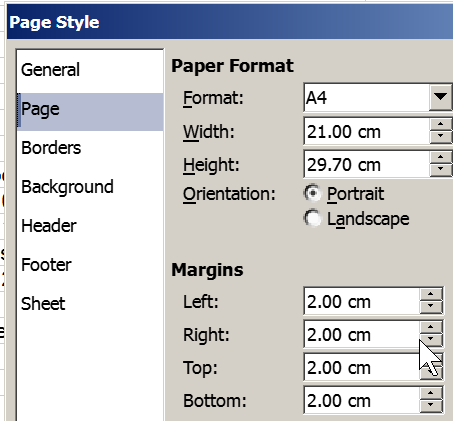Image resolution: width=453 pixels, height=421 pixels.
Task: Increase the paper Height spinner up arrow
Action: [441, 157]
